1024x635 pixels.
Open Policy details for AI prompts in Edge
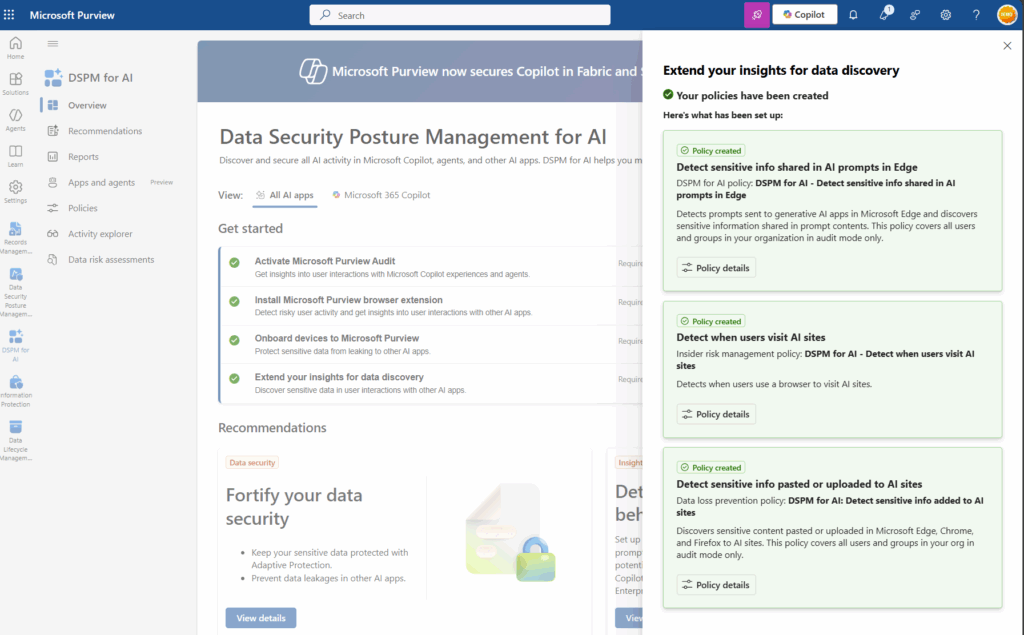point(716,268)
